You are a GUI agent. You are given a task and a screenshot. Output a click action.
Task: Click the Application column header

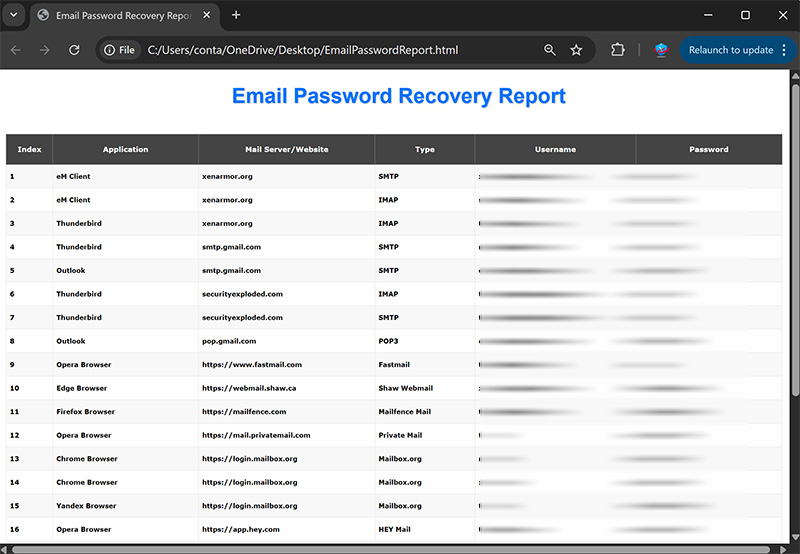pyautogui.click(x=126, y=149)
